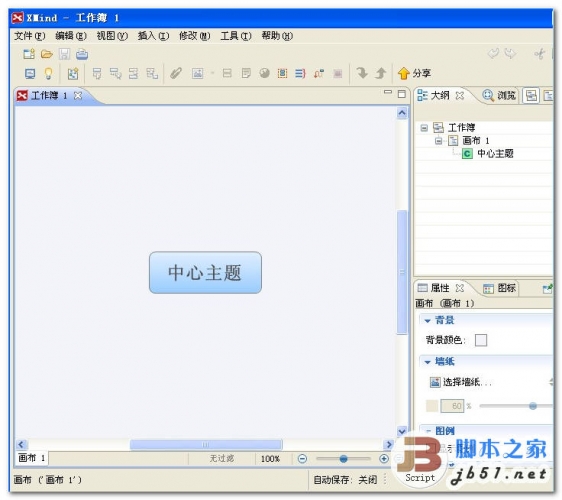Open the 插入(I) menu
The width and height of the screenshot is (562, 500).
[153, 36]
